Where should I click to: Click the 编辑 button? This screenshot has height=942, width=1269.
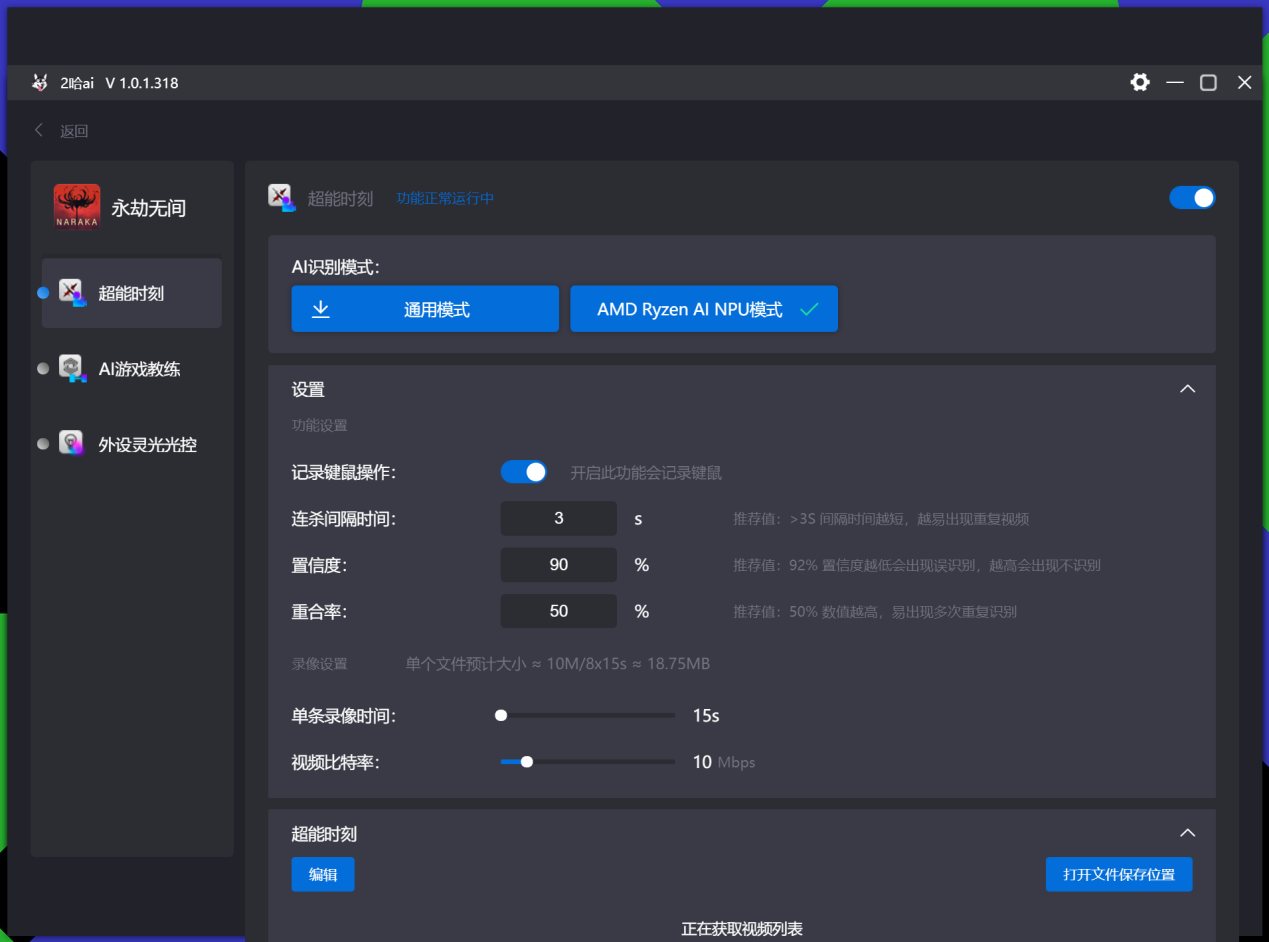coord(323,874)
